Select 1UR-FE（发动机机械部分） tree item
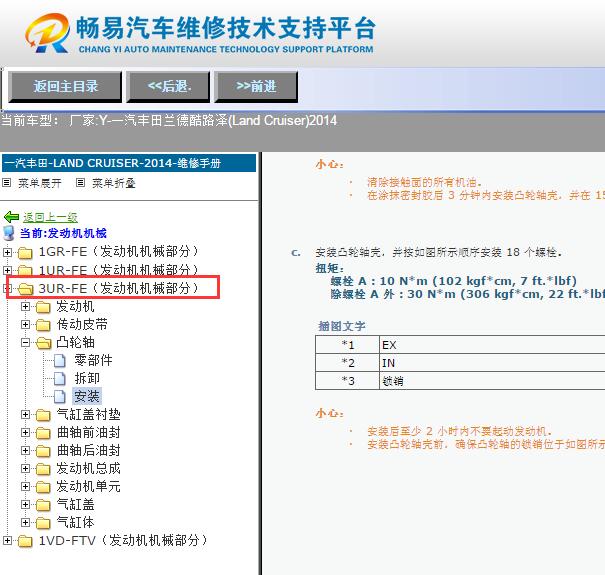The height and width of the screenshot is (575, 605). click(118, 270)
